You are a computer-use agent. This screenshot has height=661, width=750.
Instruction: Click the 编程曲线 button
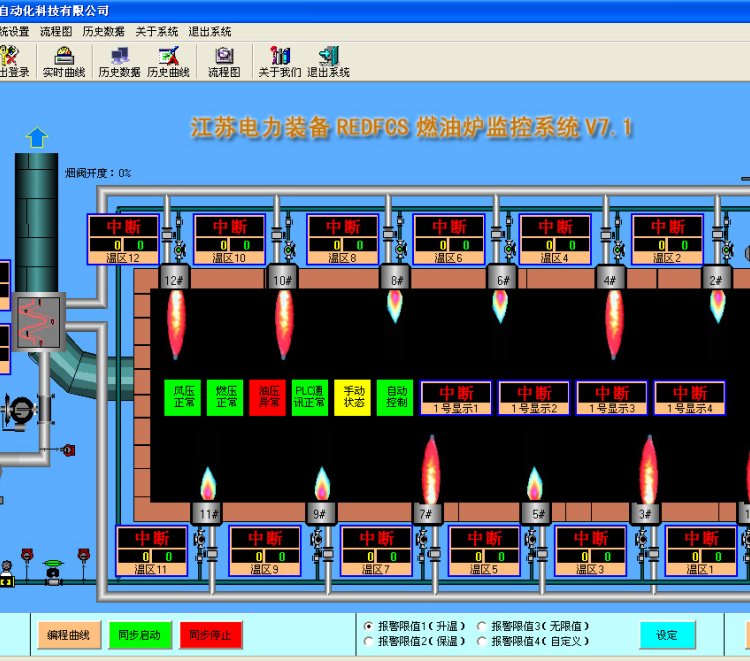pyautogui.click(x=68, y=635)
